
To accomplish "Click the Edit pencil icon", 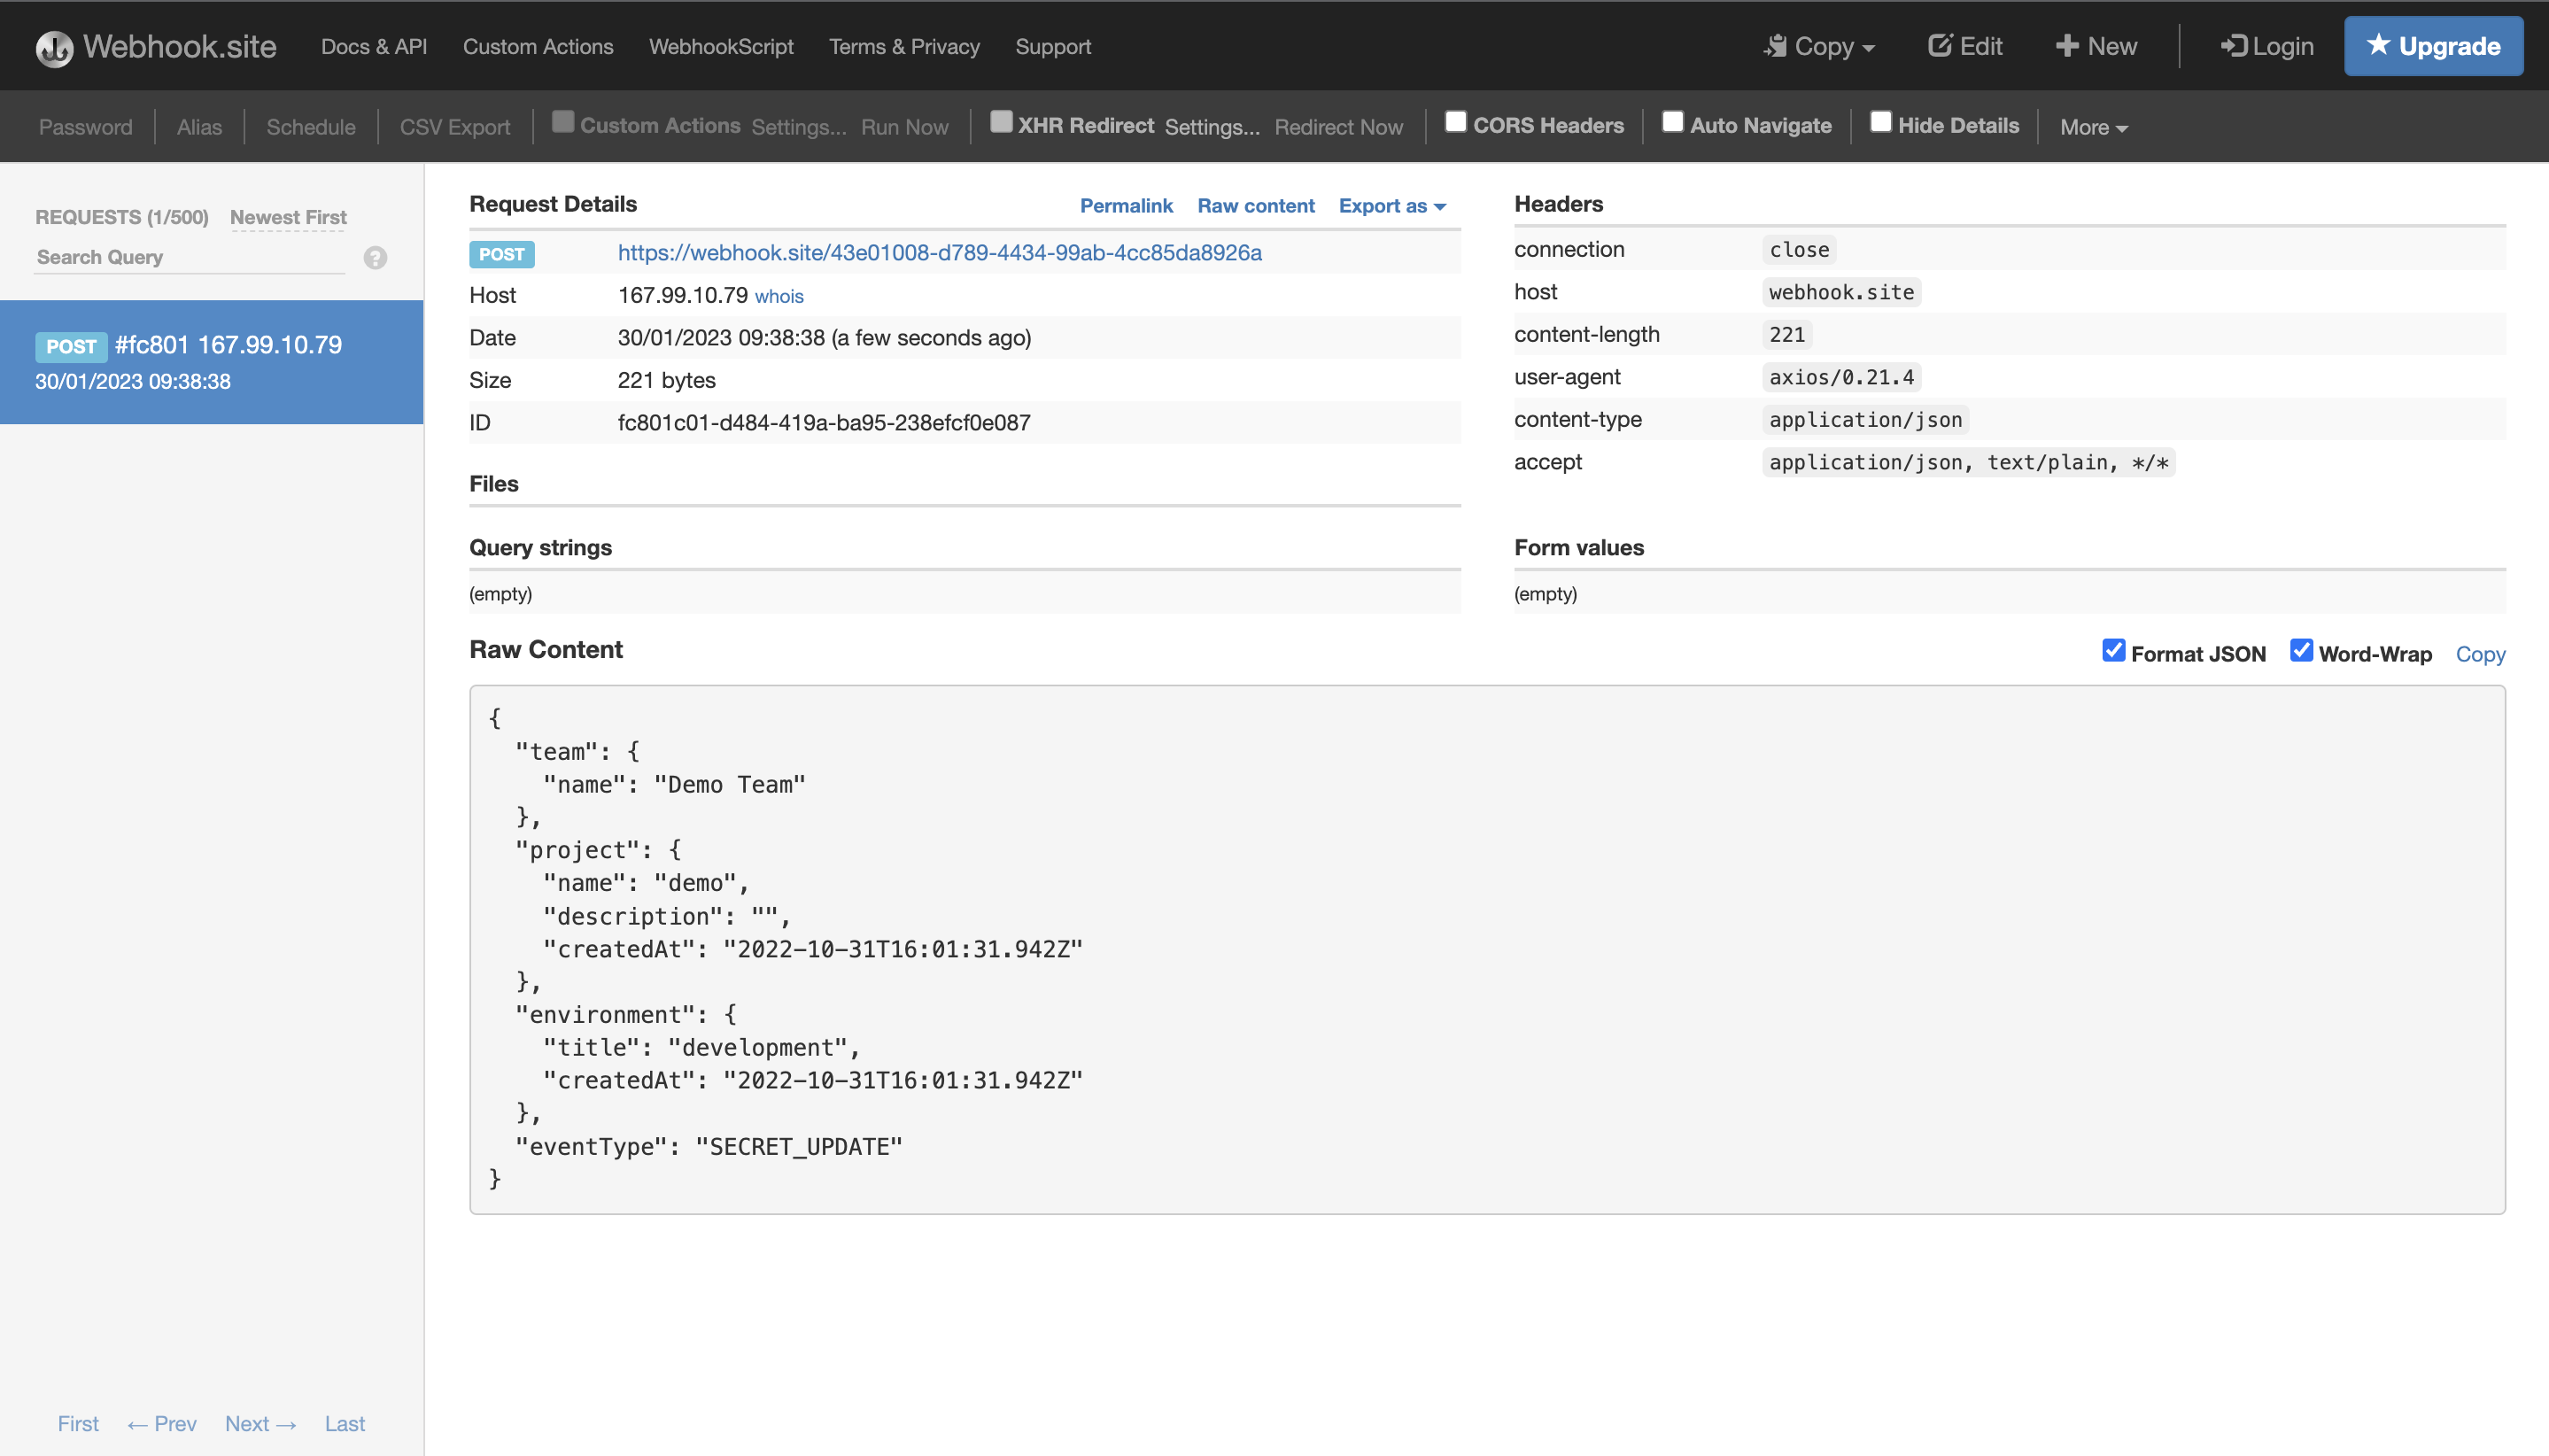I will [1939, 46].
